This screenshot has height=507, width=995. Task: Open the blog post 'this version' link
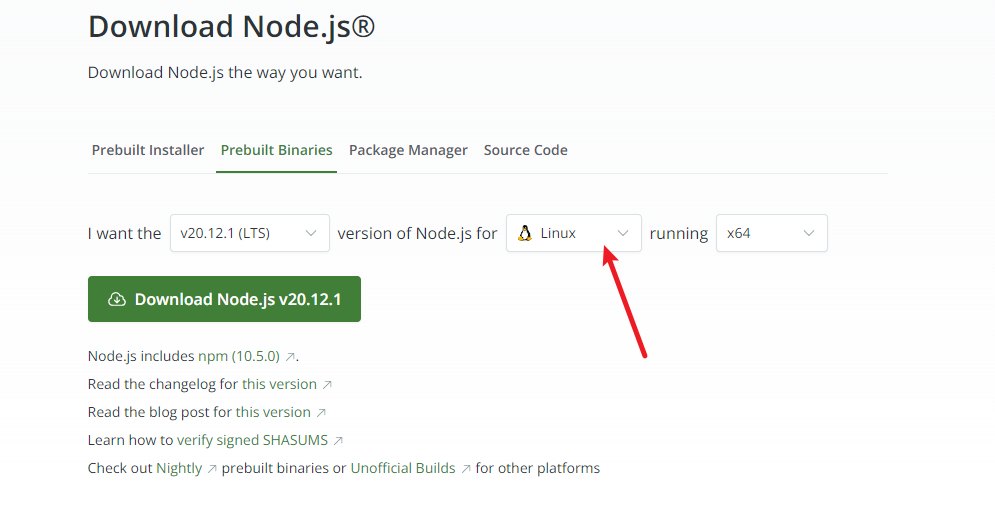pos(273,412)
